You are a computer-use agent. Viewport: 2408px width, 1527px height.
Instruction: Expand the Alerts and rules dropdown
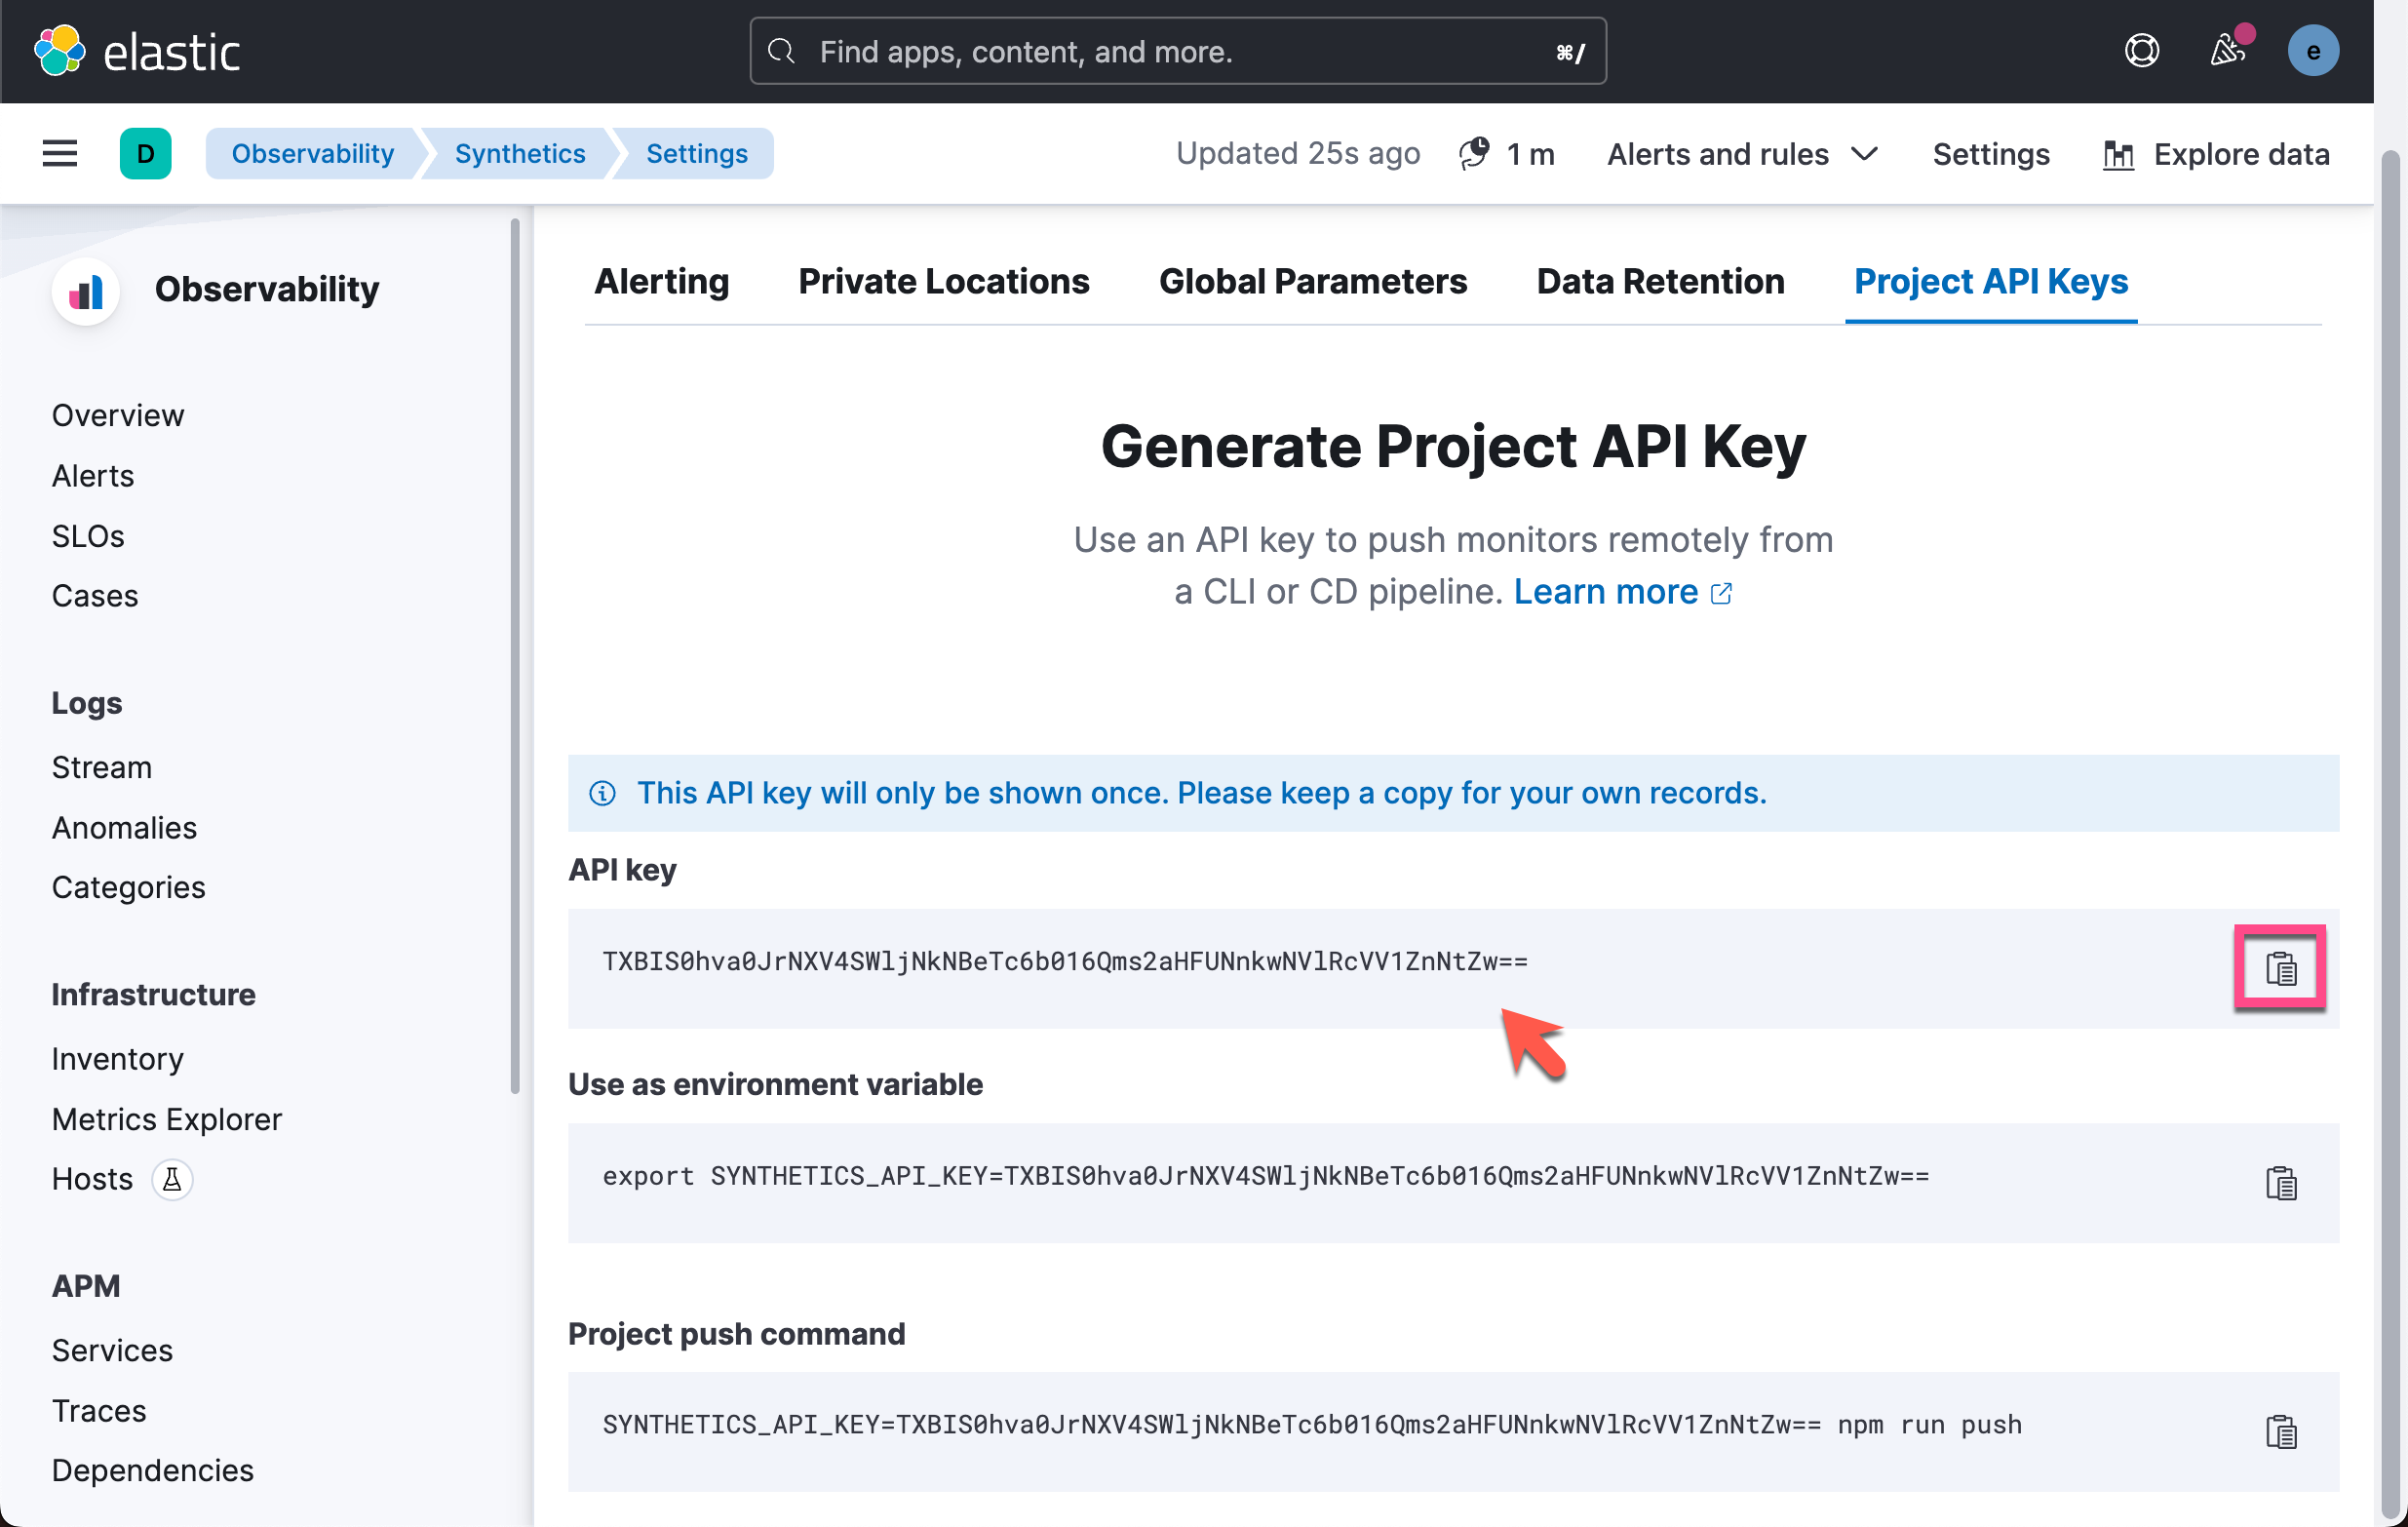[1743, 154]
